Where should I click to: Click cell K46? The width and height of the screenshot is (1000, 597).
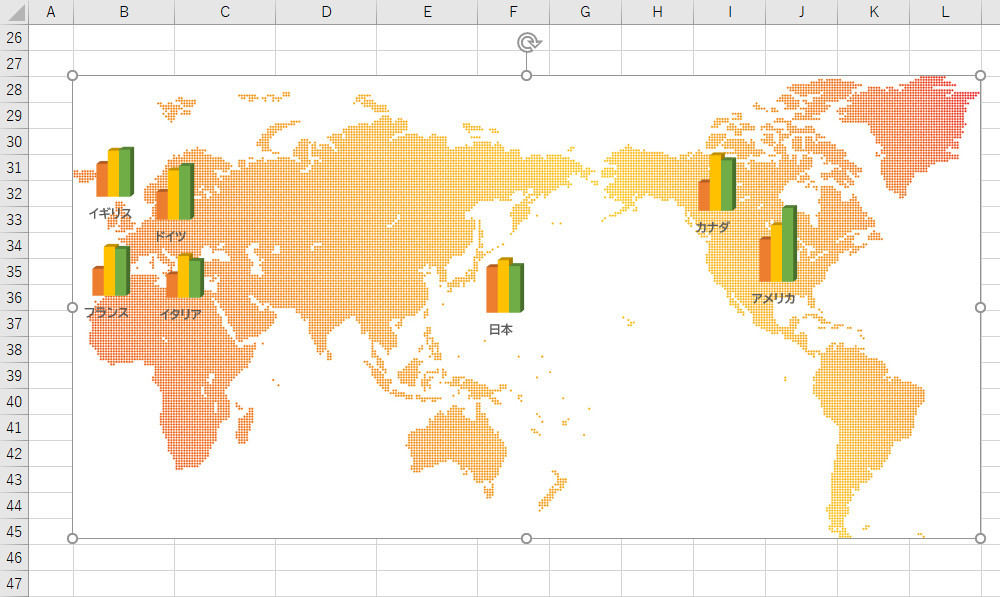pyautogui.click(x=874, y=557)
